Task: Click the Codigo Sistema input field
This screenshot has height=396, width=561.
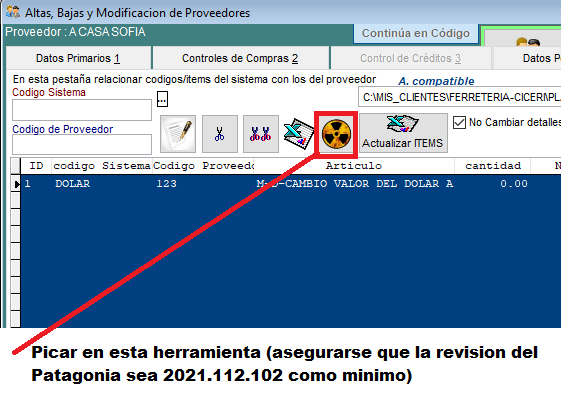Action: pyautogui.click(x=82, y=110)
